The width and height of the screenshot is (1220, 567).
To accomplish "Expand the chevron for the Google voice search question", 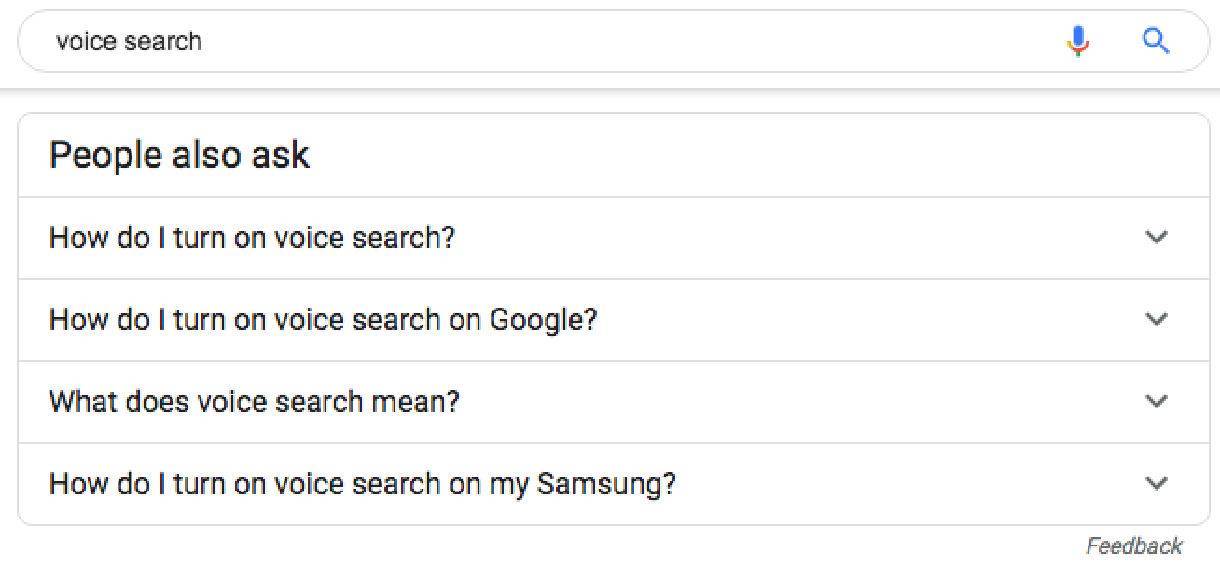I will pyautogui.click(x=1156, y=320).
